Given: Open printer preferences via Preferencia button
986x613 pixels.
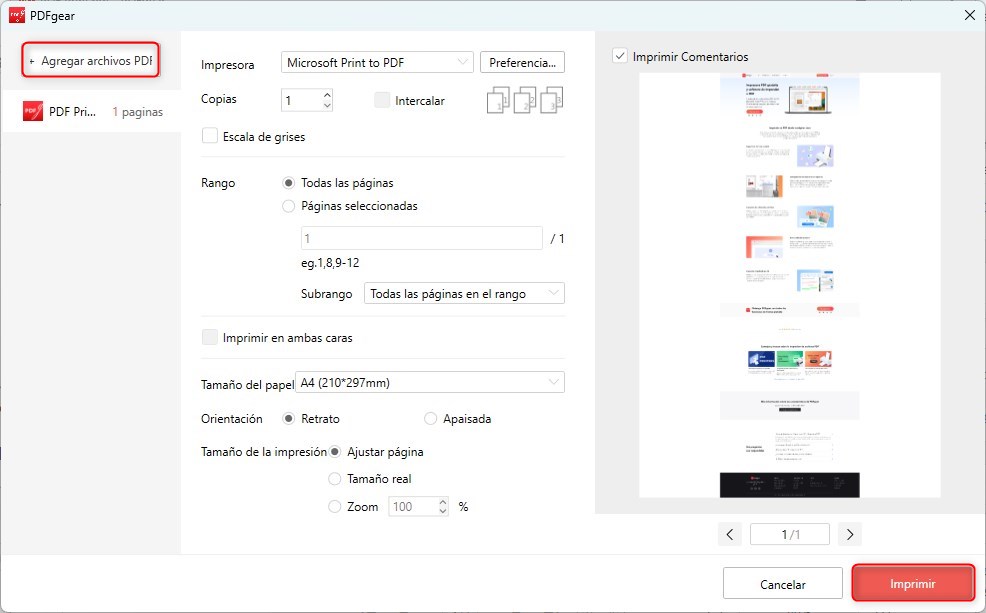Looking at the screenshot, I should [x=522, y=62].
